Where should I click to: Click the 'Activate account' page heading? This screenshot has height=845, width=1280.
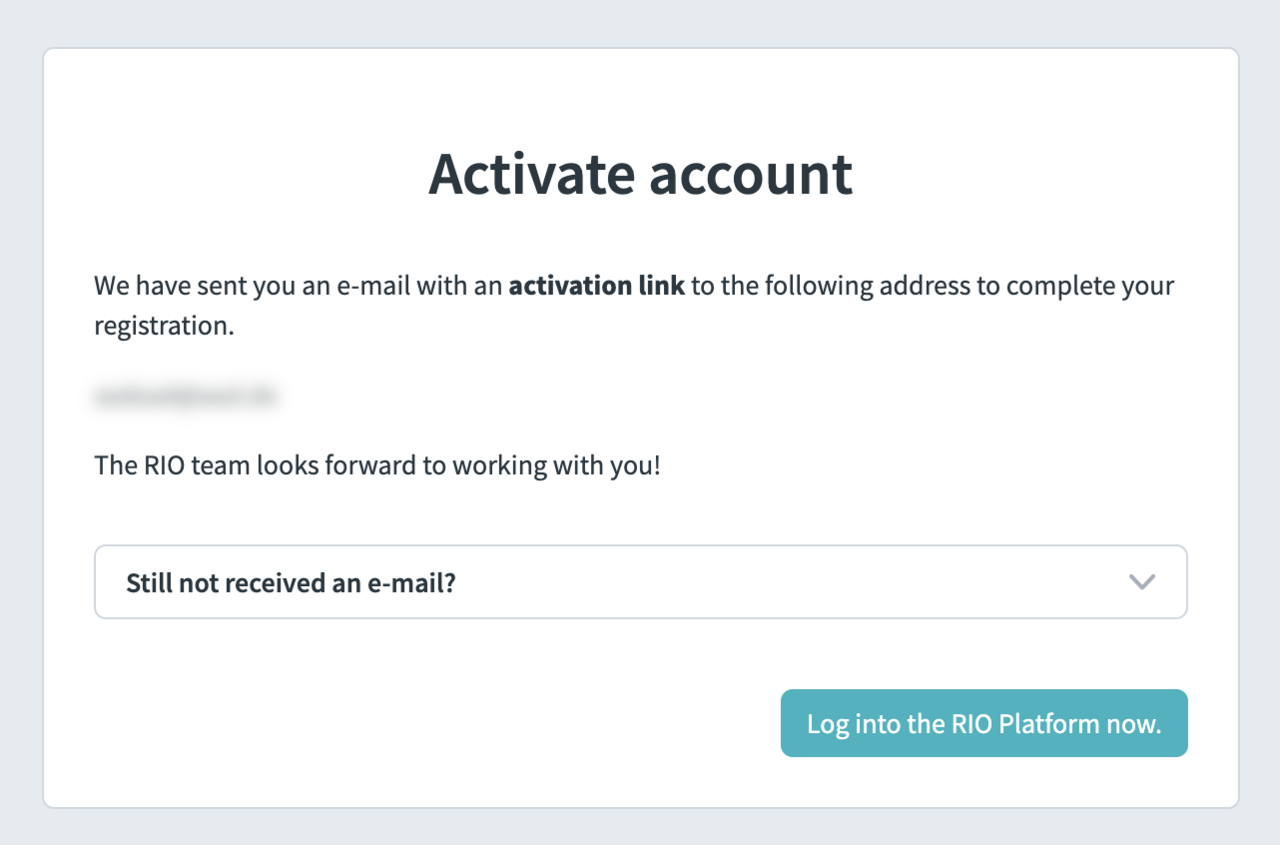(640, 174)
